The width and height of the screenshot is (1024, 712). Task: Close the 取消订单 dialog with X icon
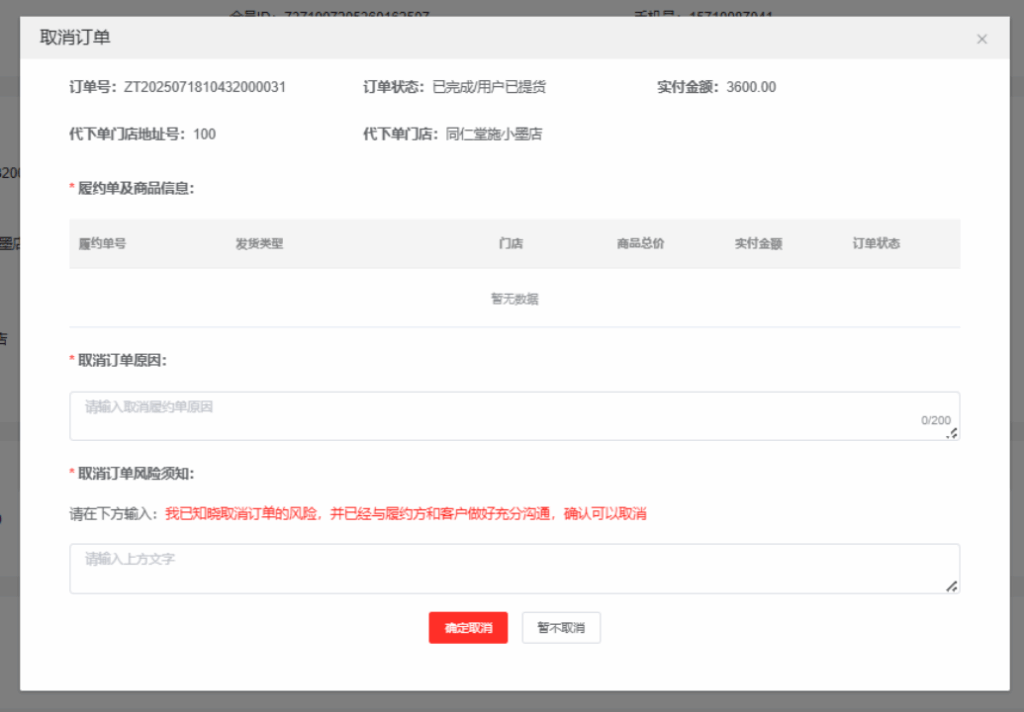[x=981, y=39]
